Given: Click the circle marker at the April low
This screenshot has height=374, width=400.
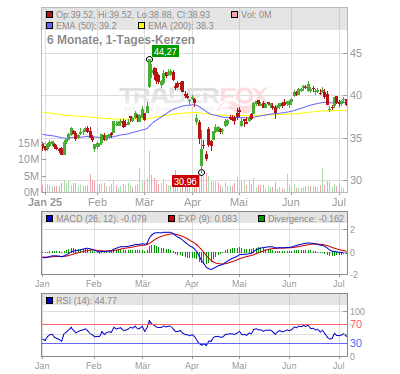Looking at the screenshot, I should 201,172.
